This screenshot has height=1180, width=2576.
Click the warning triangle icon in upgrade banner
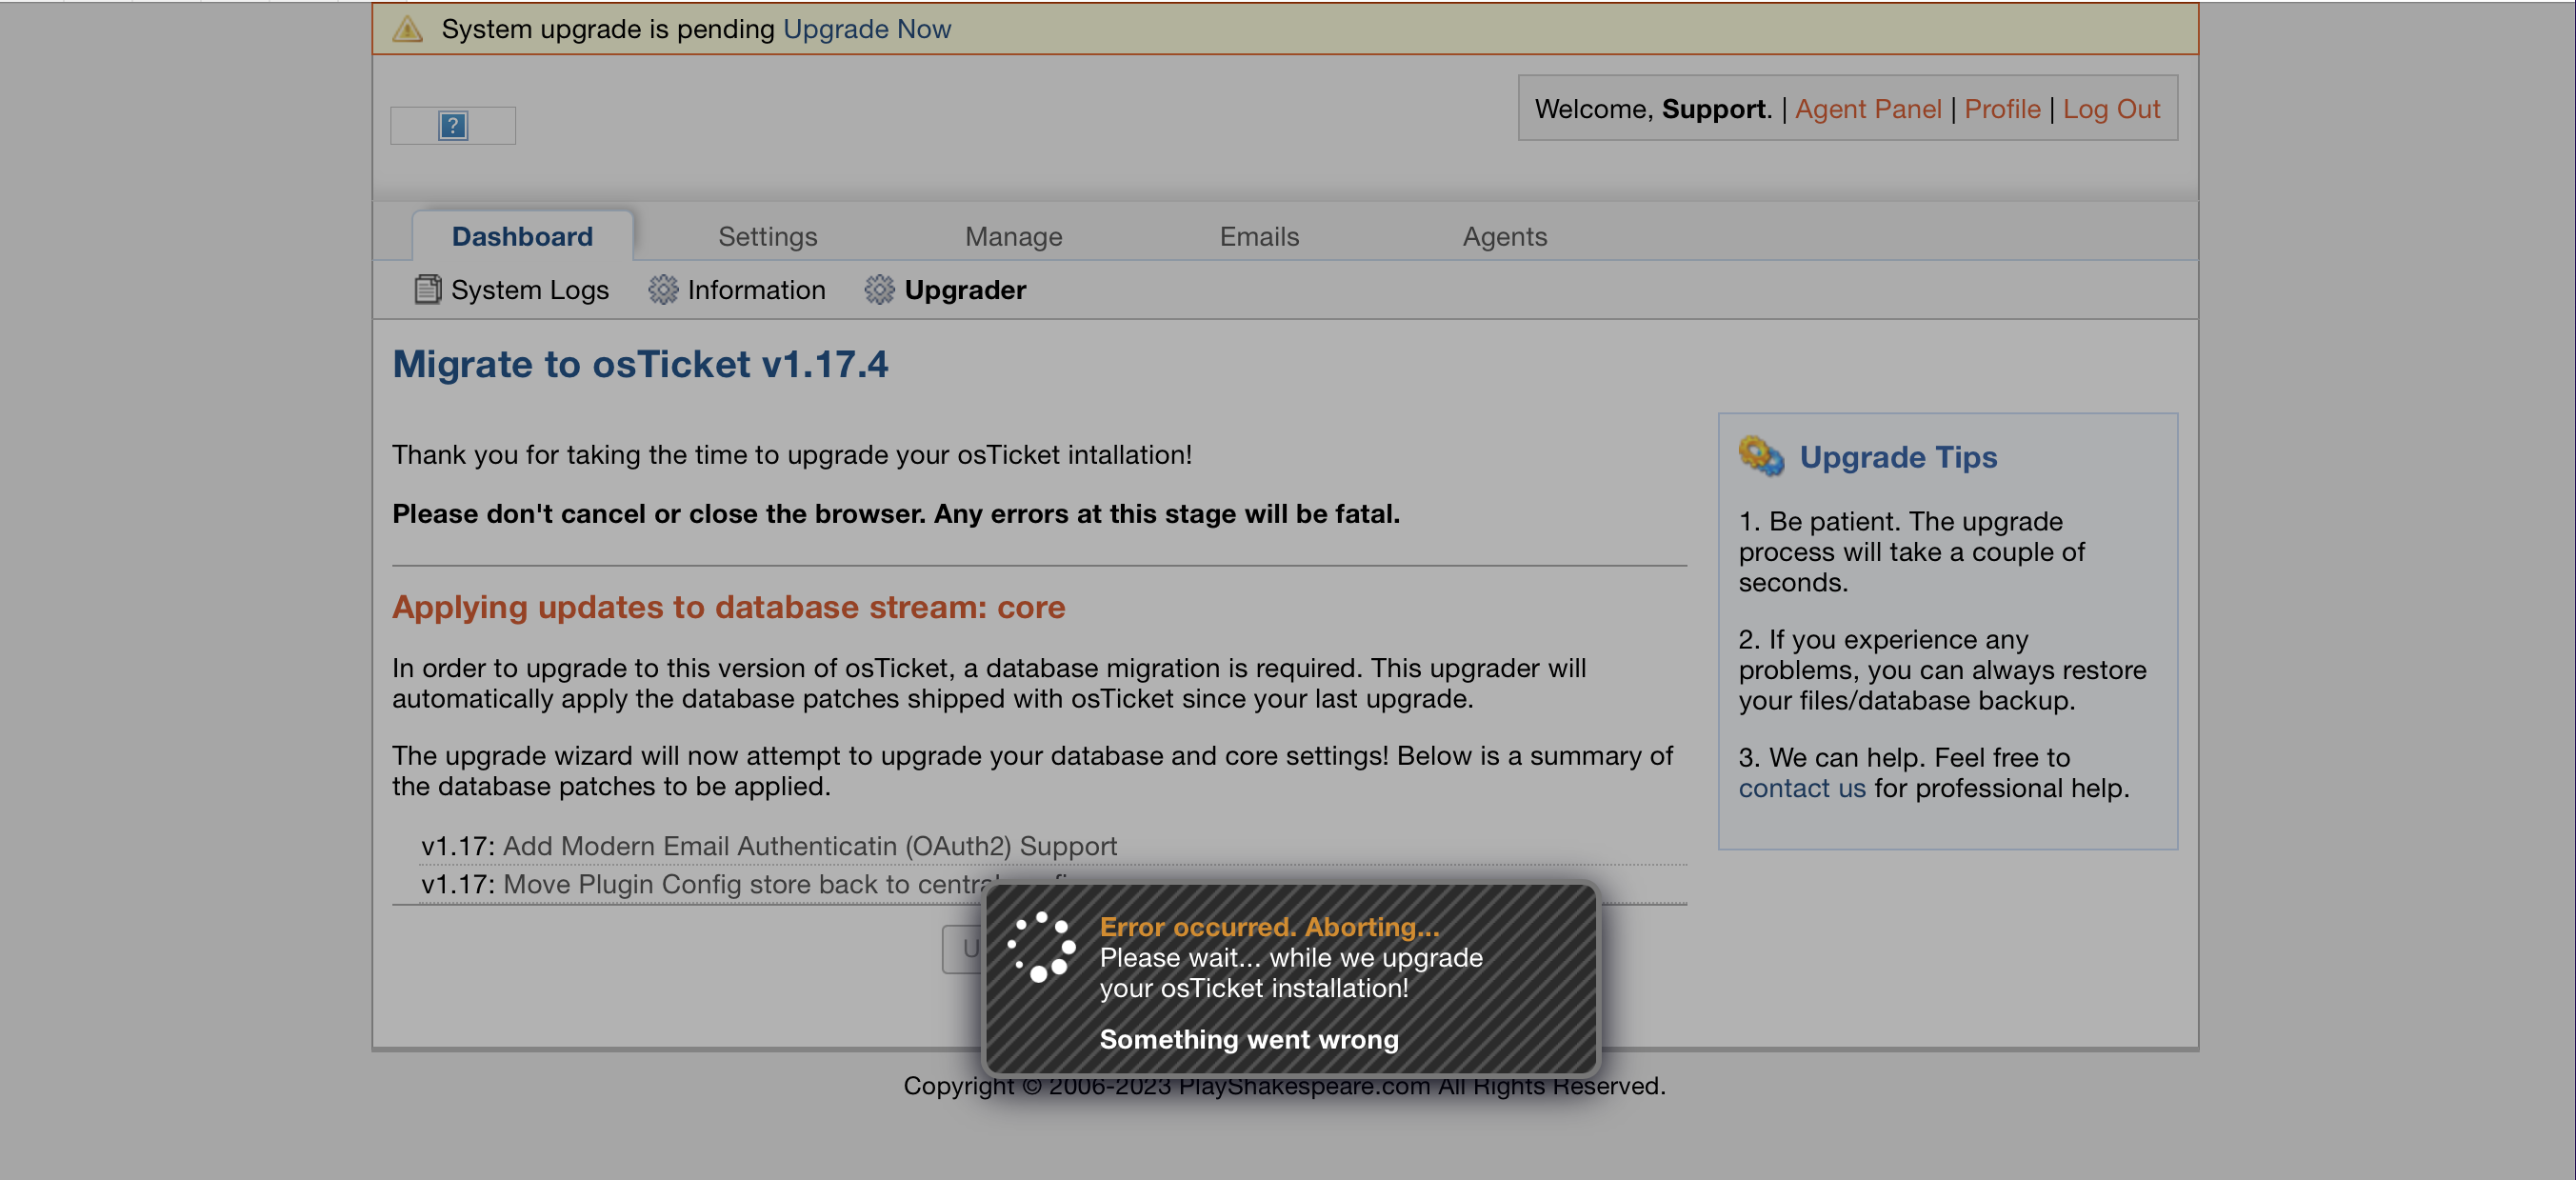pyautogui.click(x=407, y=29)
